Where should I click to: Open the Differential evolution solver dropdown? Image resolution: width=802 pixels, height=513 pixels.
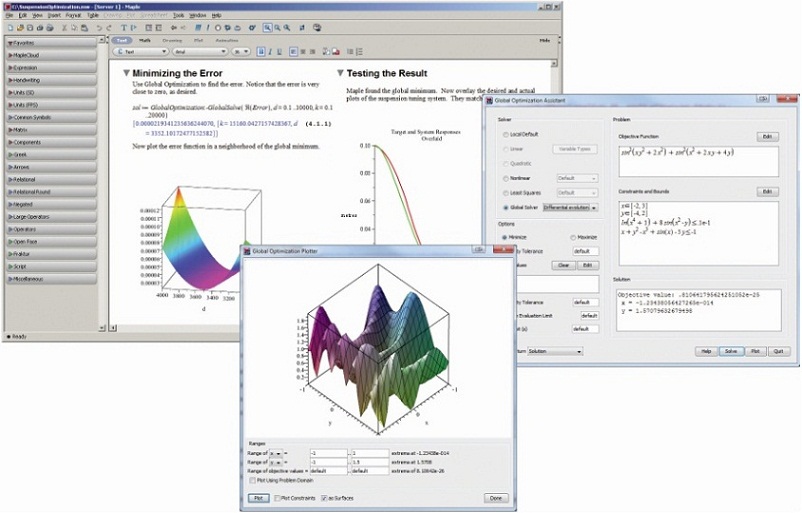point(570,208)
